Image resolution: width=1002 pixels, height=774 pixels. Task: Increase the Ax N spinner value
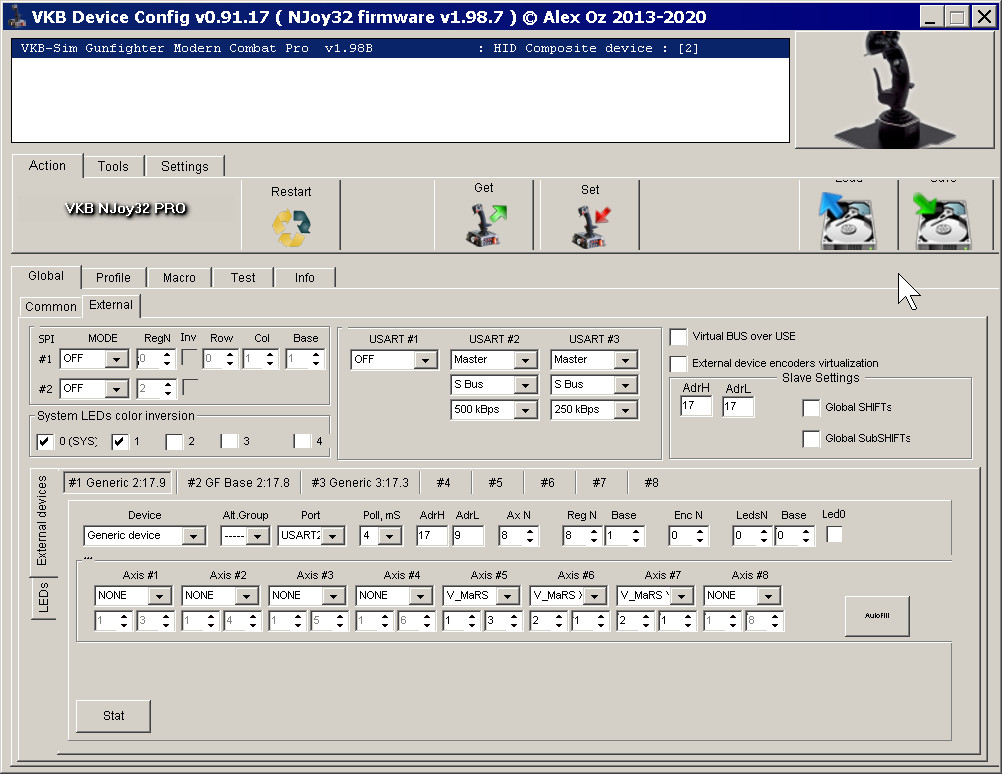529,531
